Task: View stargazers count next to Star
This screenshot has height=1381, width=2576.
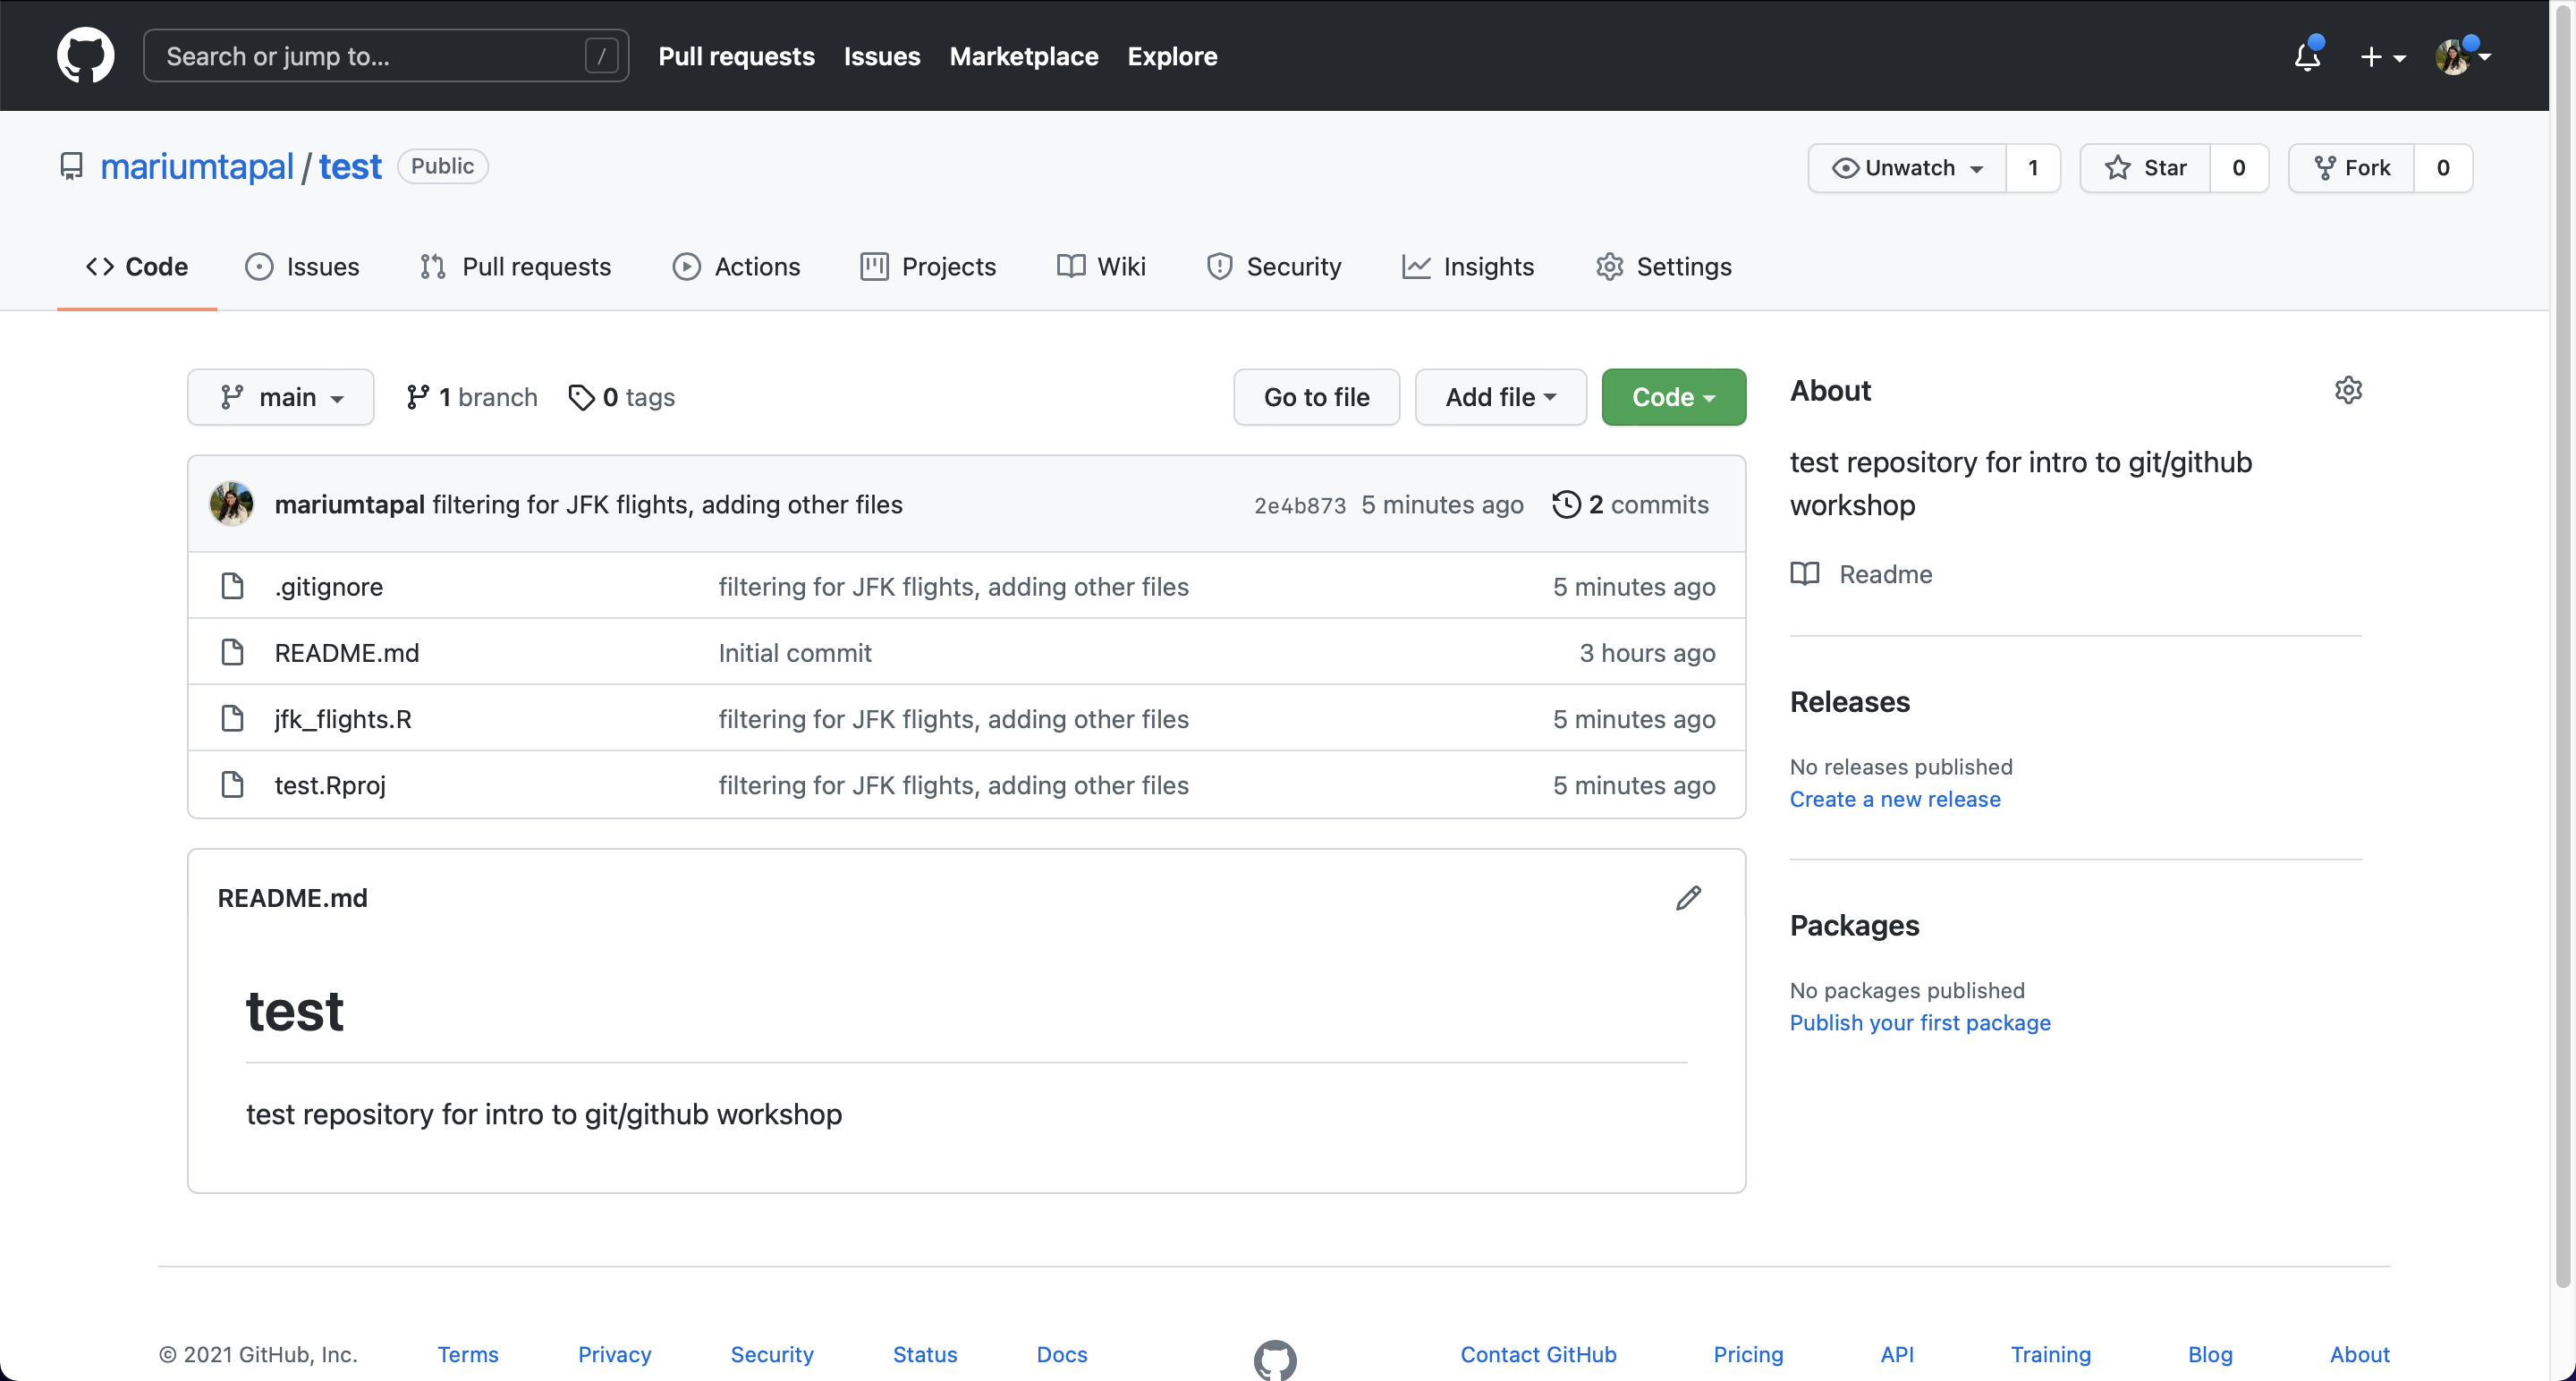Action: (2239, 167)
